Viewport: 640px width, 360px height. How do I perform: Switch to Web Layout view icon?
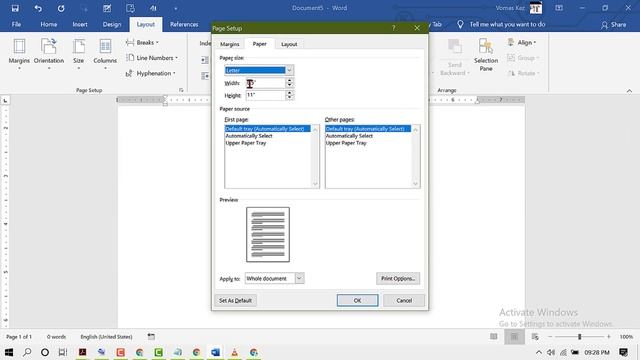[x=535, y=337]
